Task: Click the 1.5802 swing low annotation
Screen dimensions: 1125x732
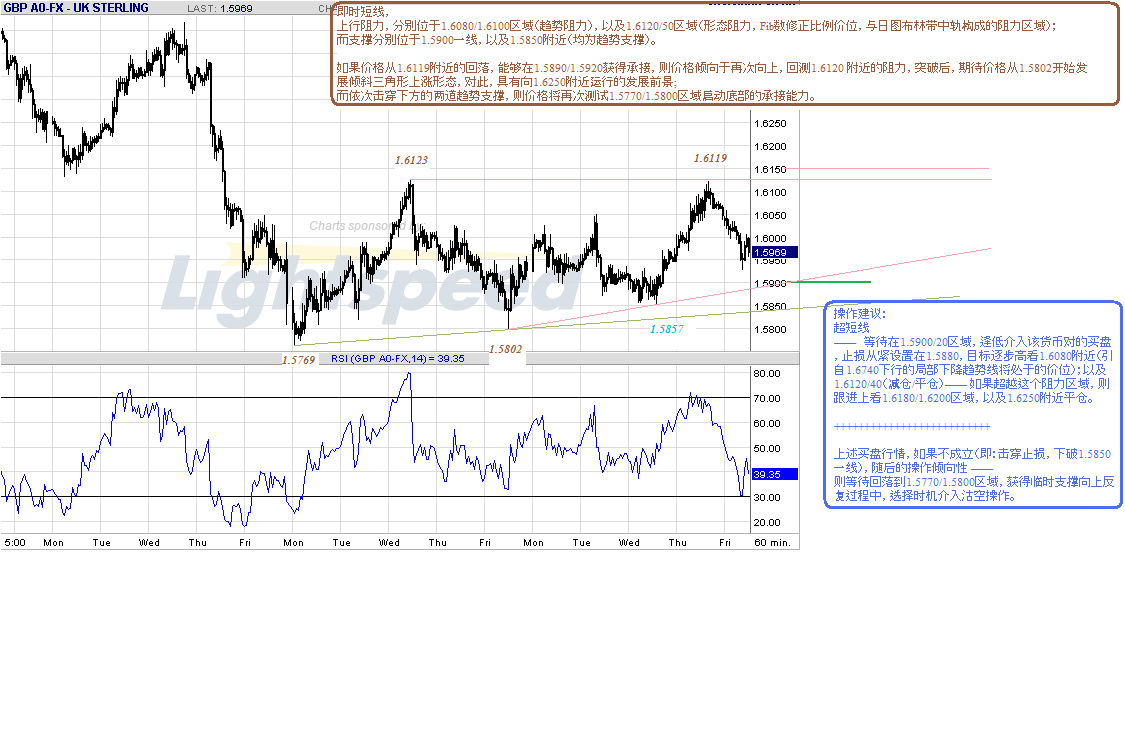Action: [x=505, y=349]
